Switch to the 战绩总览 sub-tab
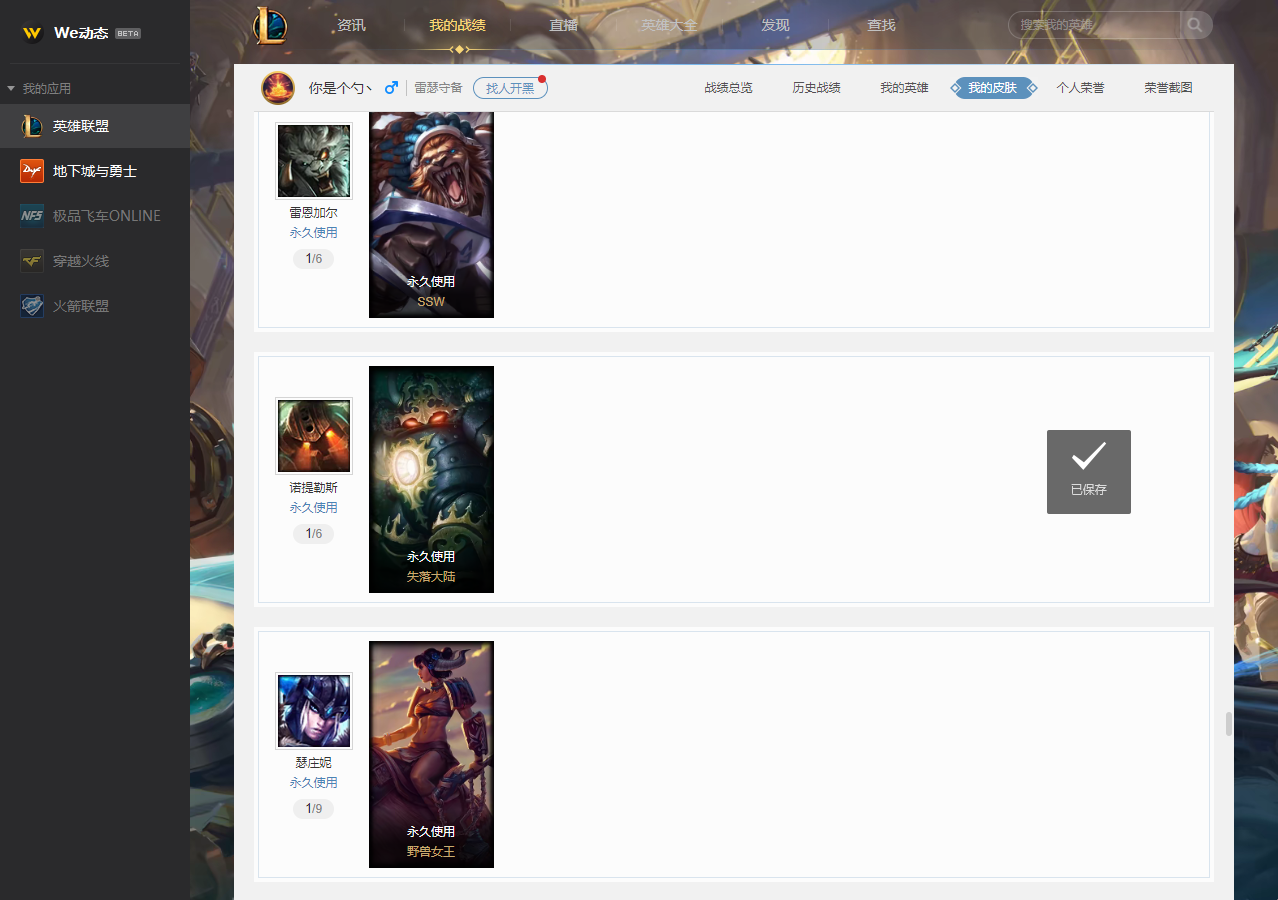1278x900 pixels. [x=728, y=88]
